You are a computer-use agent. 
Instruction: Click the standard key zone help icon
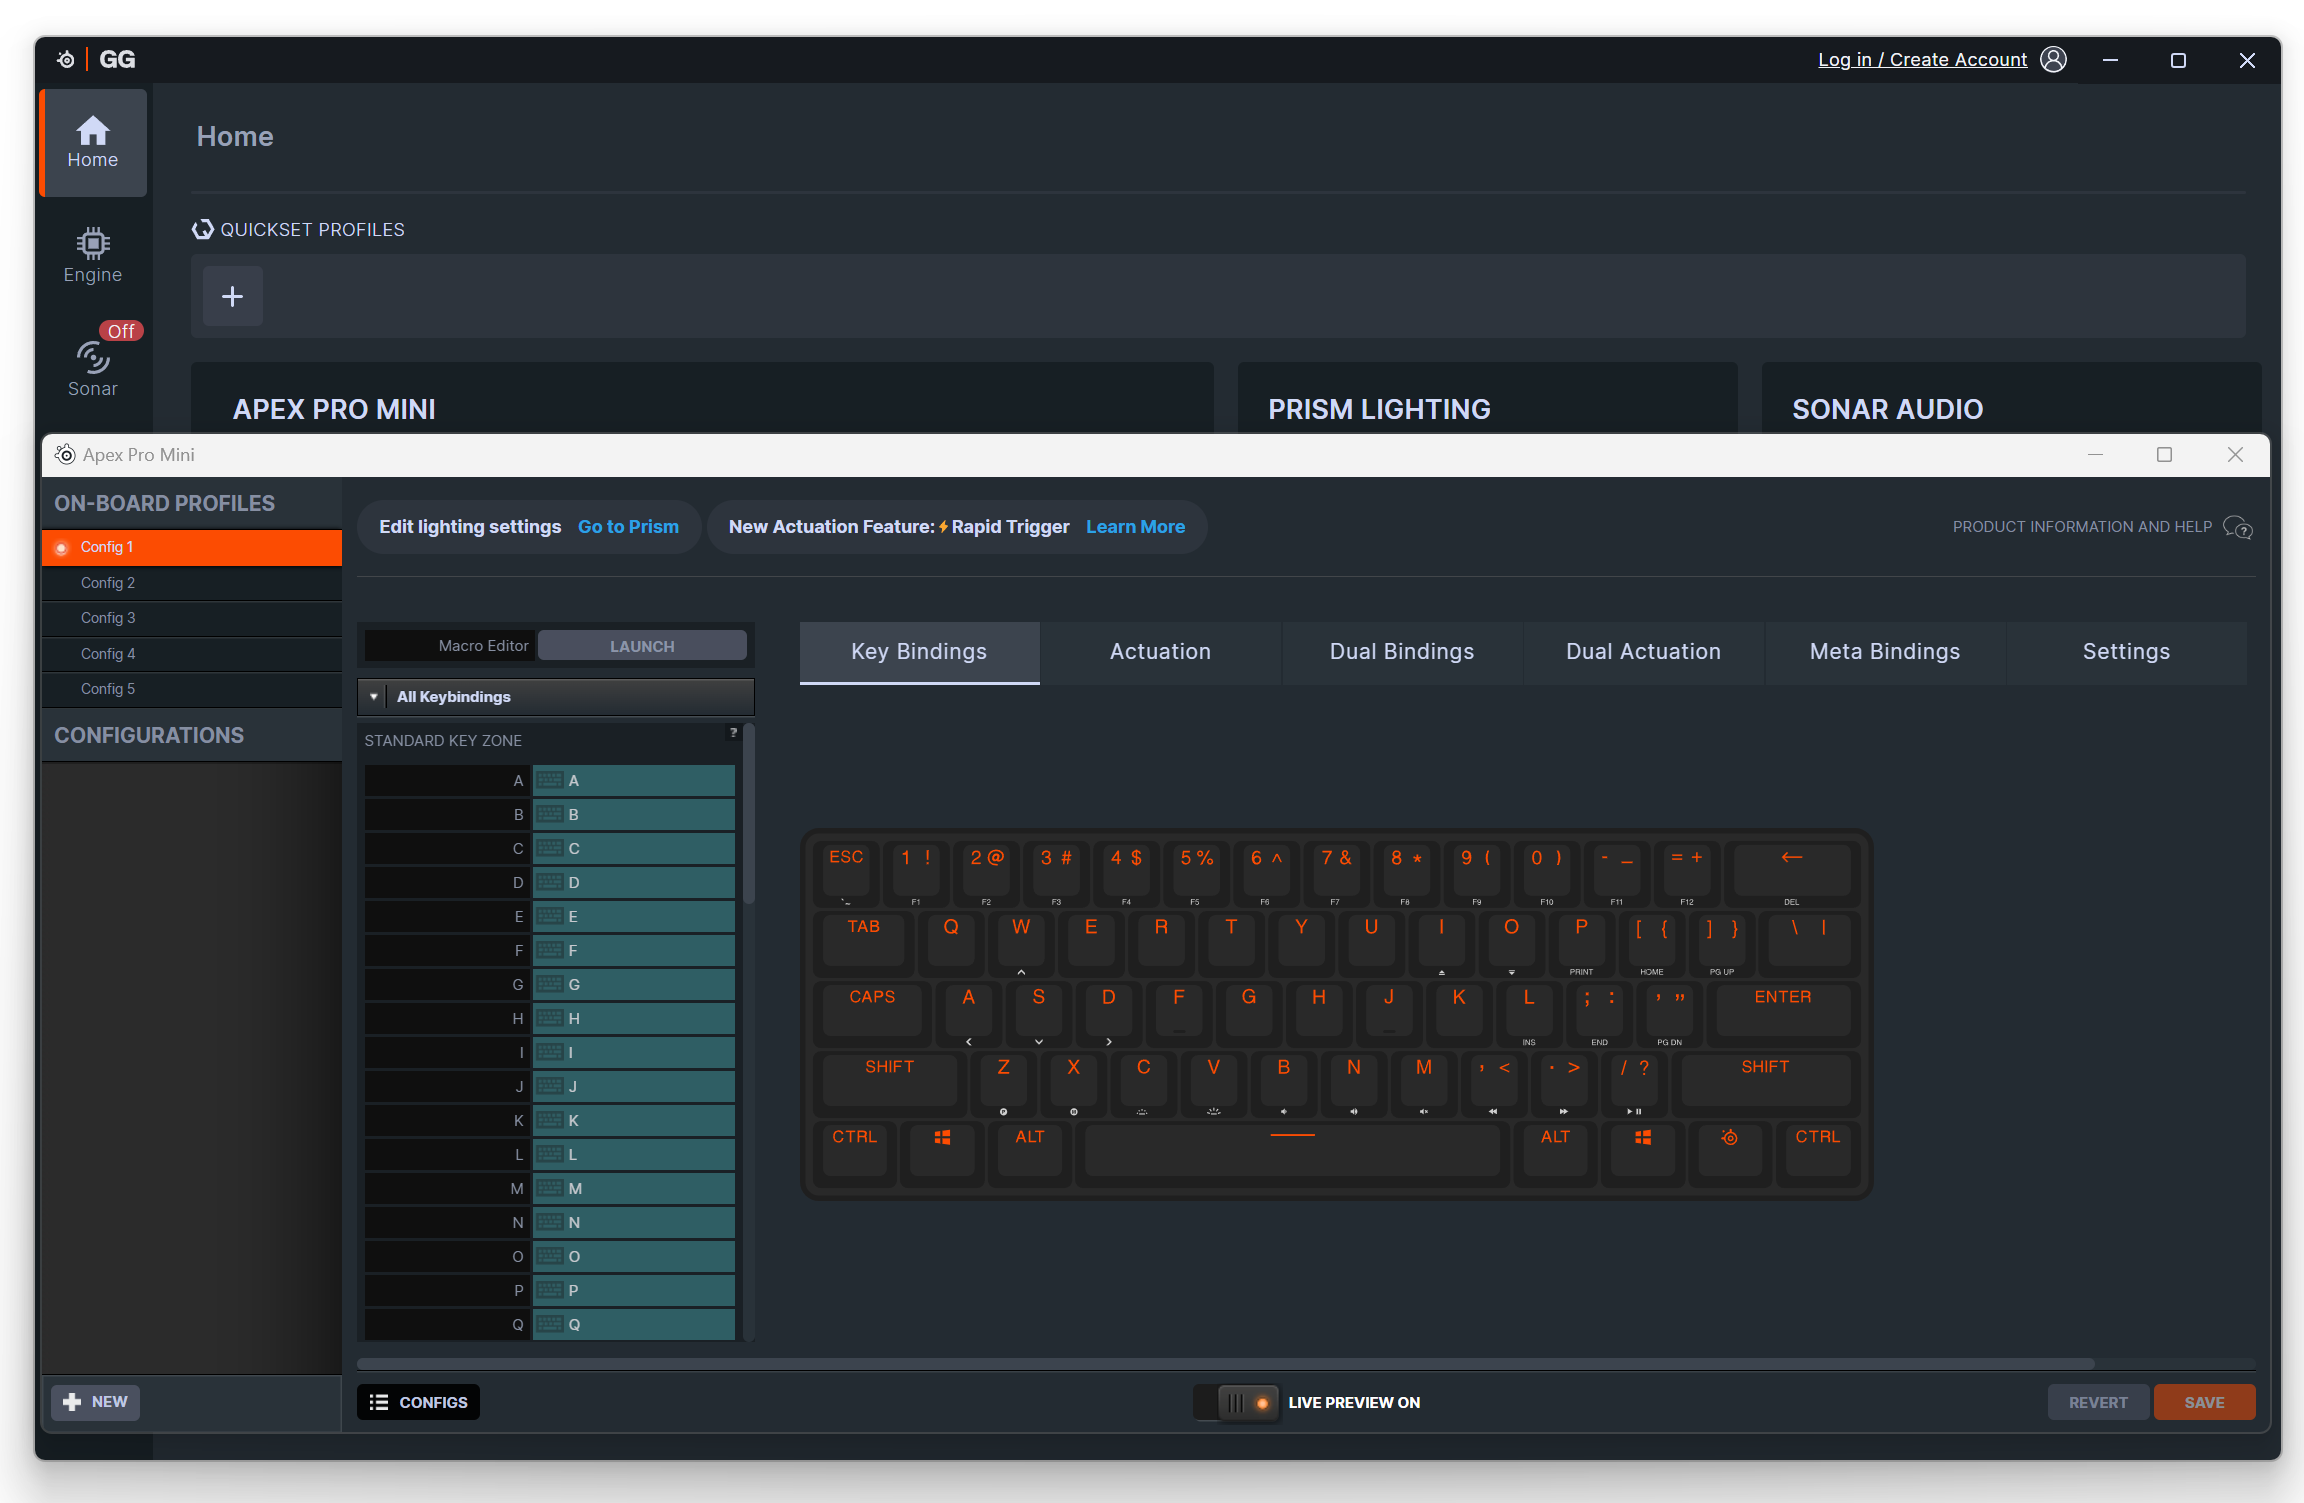click(x=733, y=733)
